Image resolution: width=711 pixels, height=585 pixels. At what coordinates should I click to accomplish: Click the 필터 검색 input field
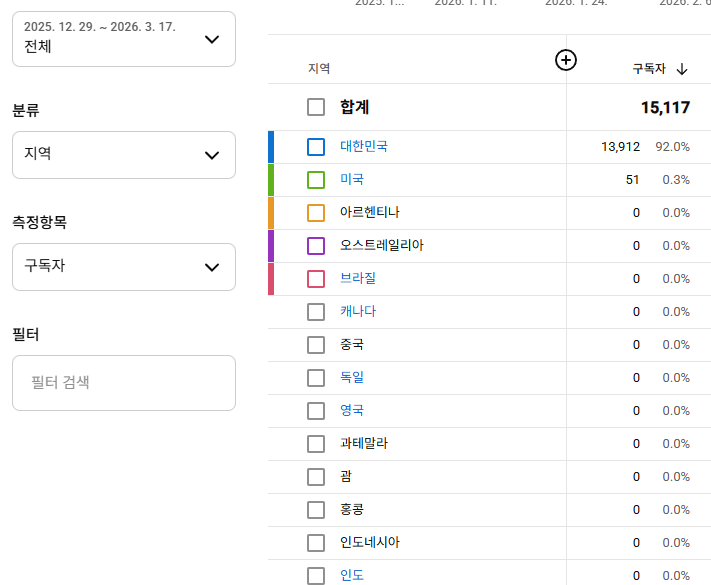(124, 382)
